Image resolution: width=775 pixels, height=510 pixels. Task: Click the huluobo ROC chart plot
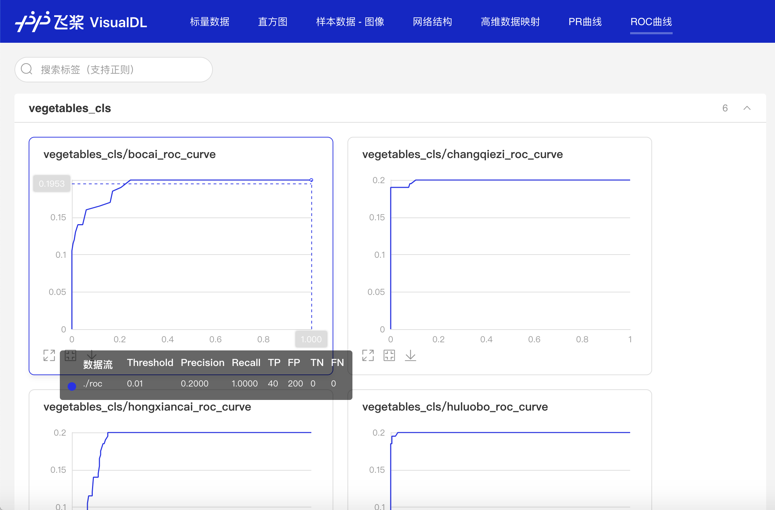(510, 471)
